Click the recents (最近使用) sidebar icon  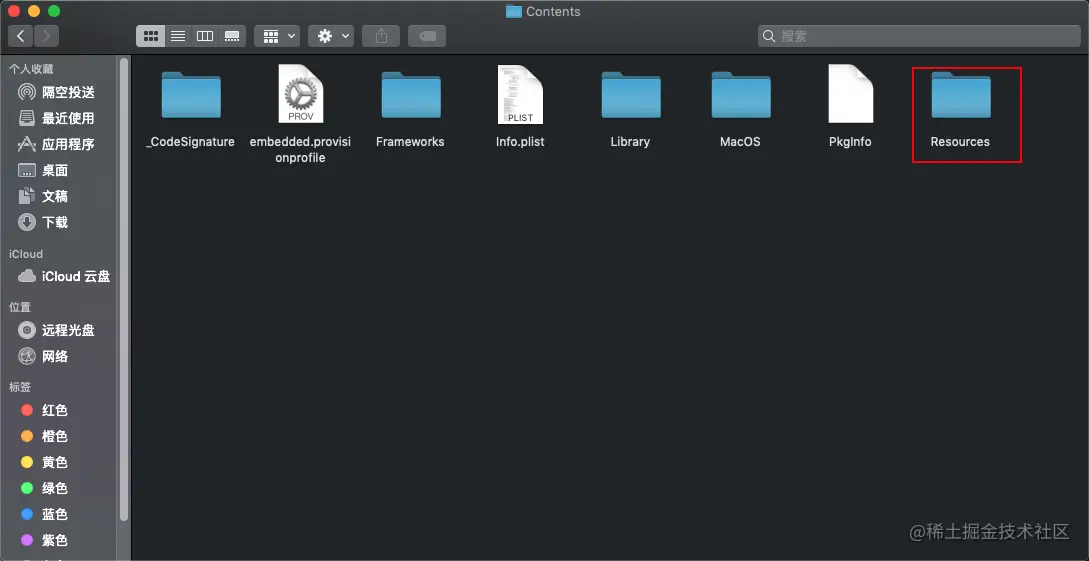(26, 118)
